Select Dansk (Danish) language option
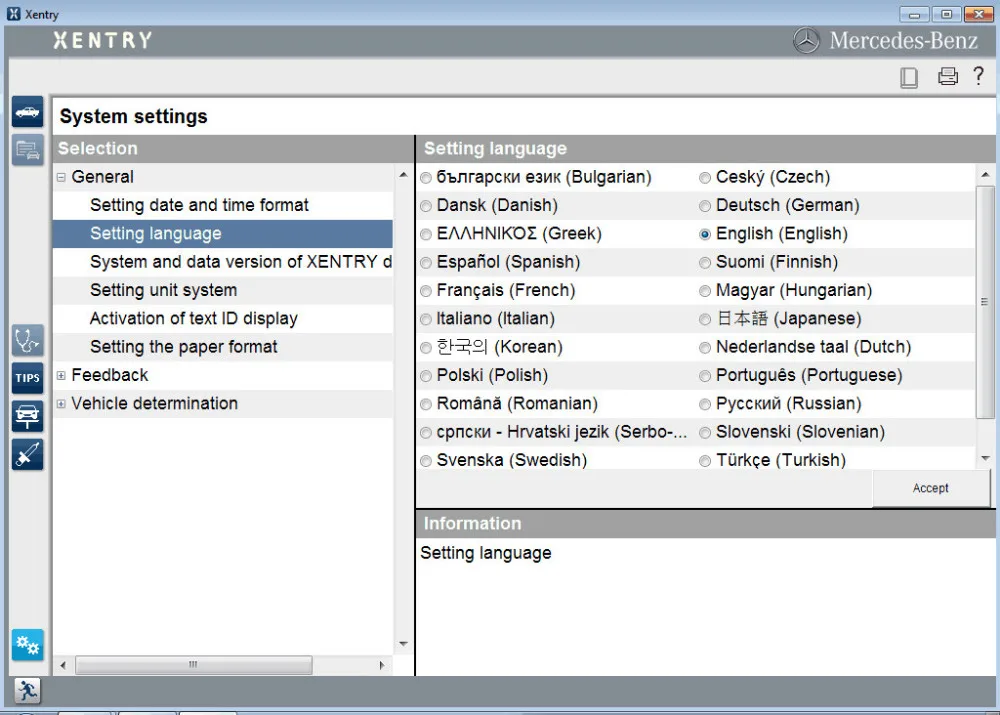The width and height of the screenshot is (1000, 715). tap(426, 206)
